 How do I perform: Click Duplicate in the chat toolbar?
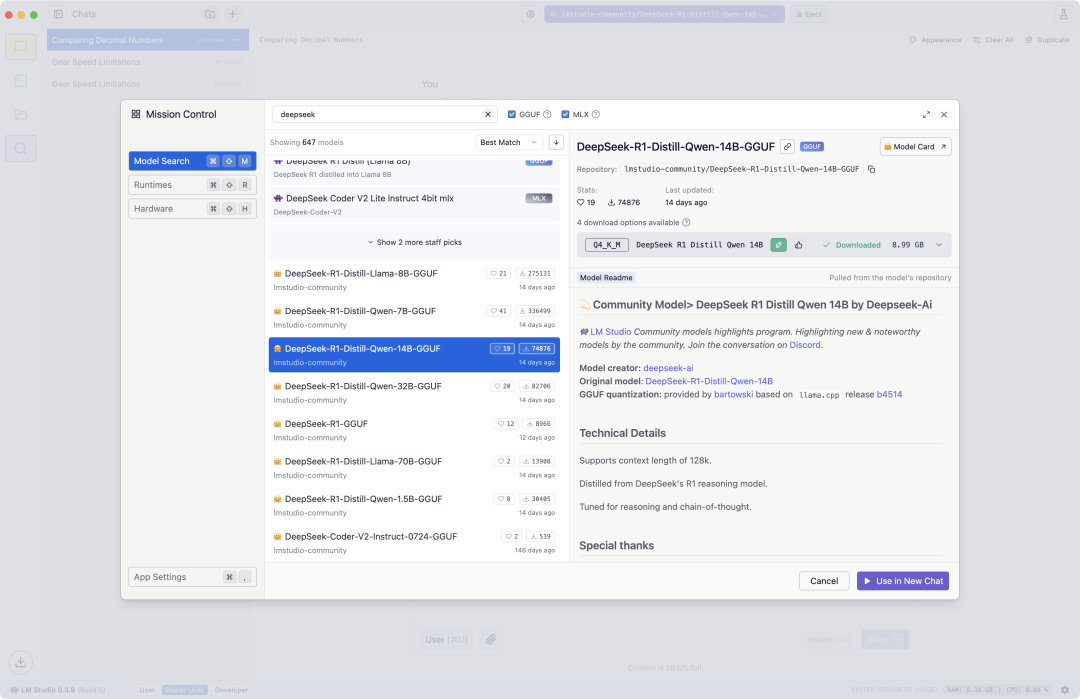click(x=1047, y=40)
